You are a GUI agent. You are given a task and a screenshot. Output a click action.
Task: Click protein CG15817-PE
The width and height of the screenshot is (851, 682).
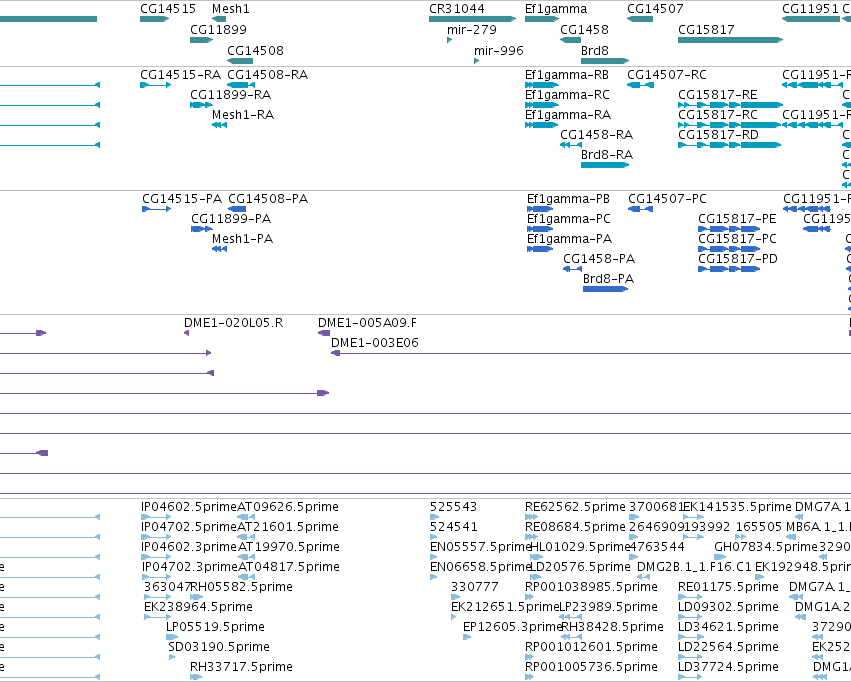click(729, 229)
